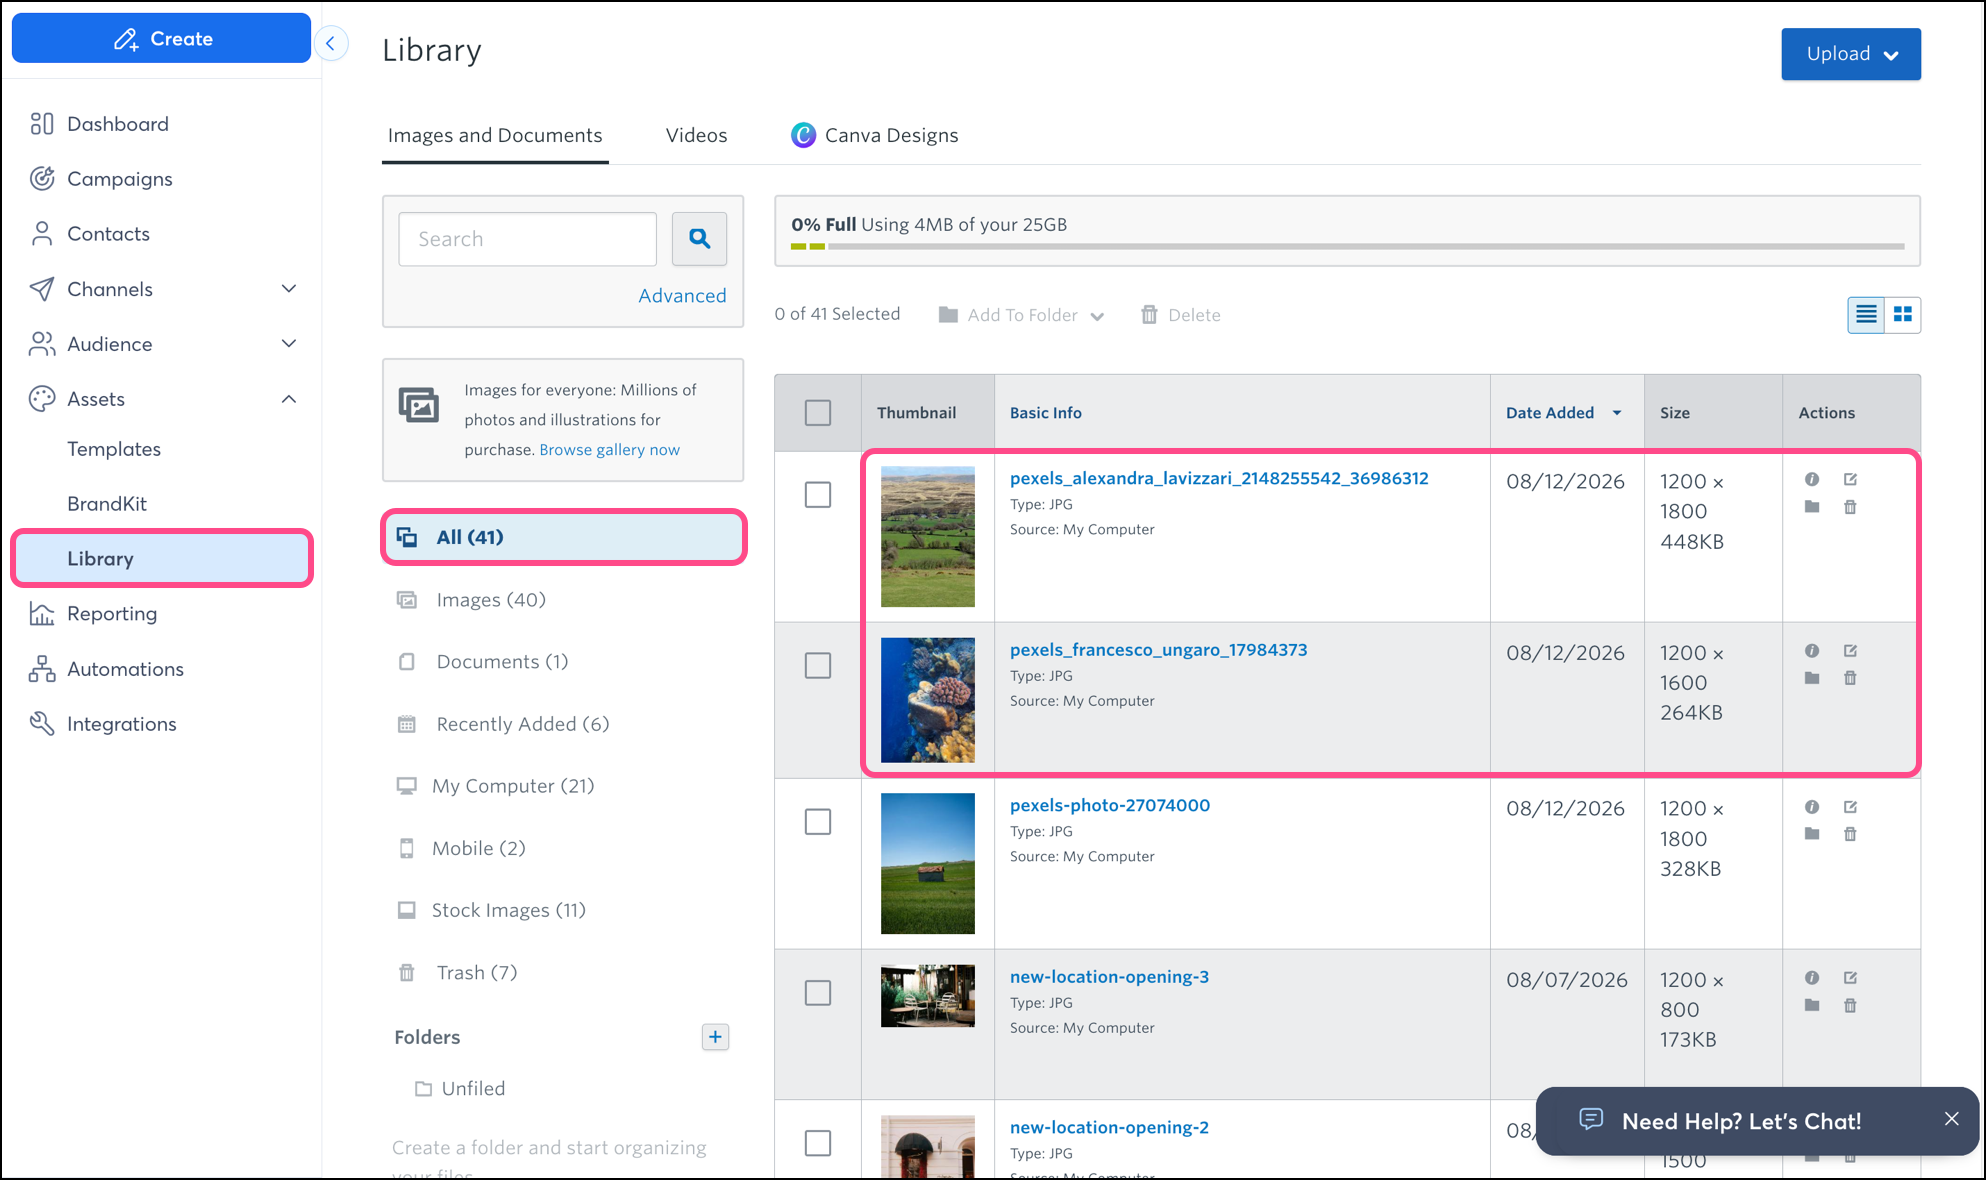
Task: Edit pexels-photo-27074000 via pencil icon
Action: coord(1850,806)
